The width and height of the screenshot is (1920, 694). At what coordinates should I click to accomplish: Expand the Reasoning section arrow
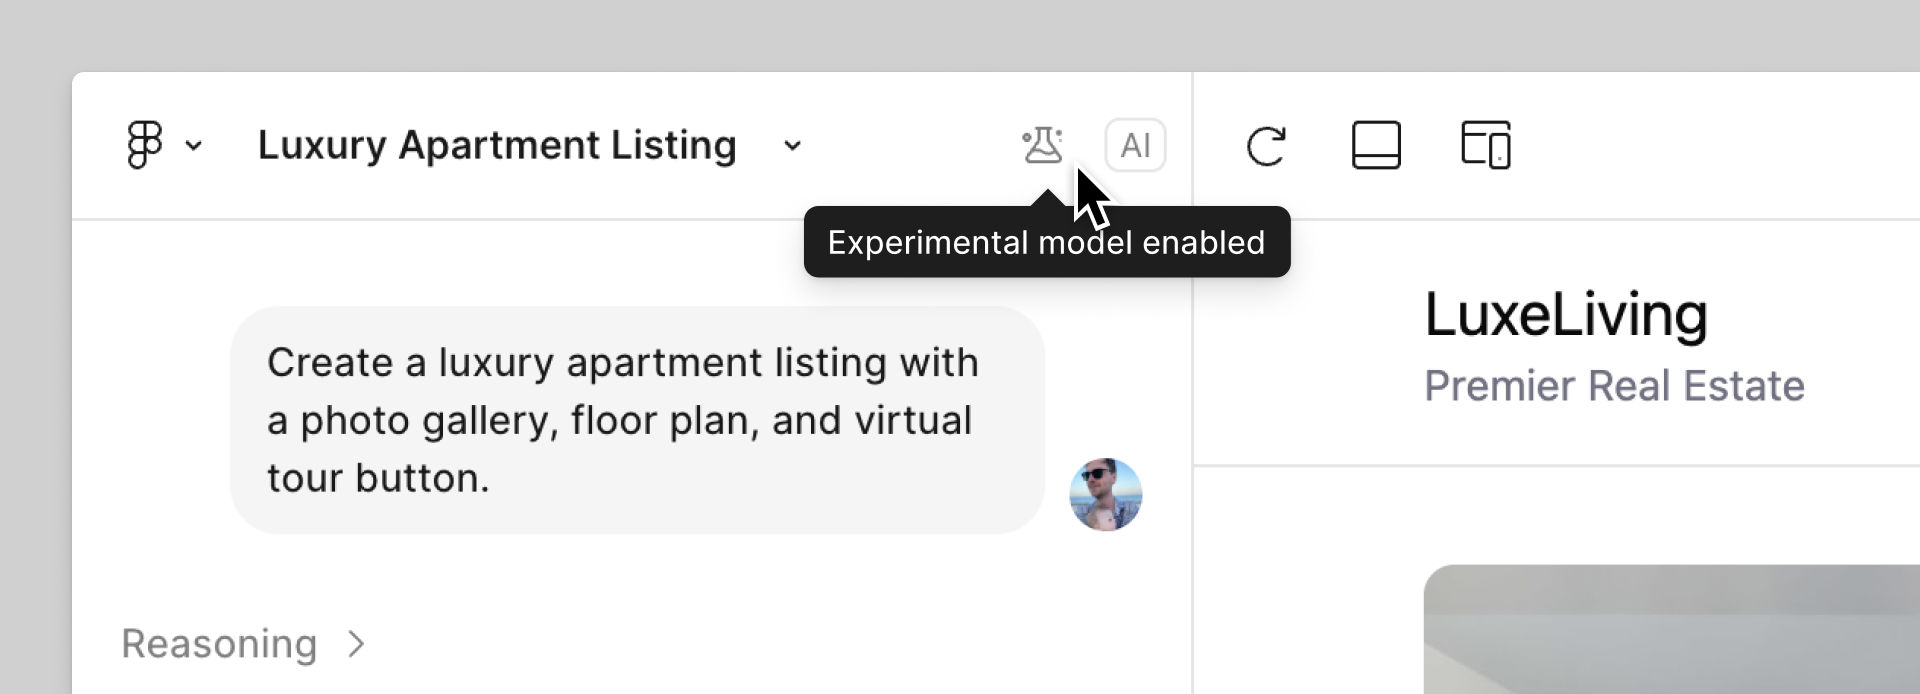[356, 644]
